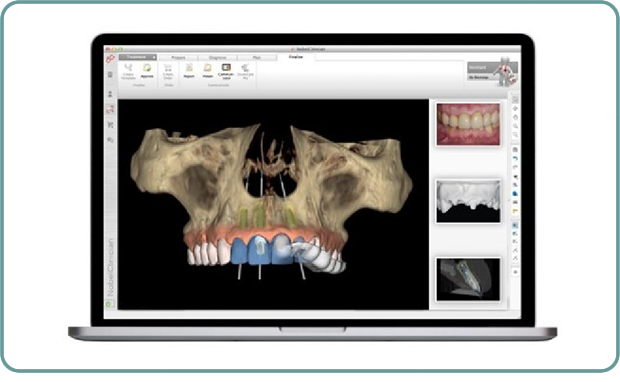Image resolution: width=620 pixels, height=382 pixels.
Task: Click the blue undo arrow icon
Action: click(x=515, y=159)
